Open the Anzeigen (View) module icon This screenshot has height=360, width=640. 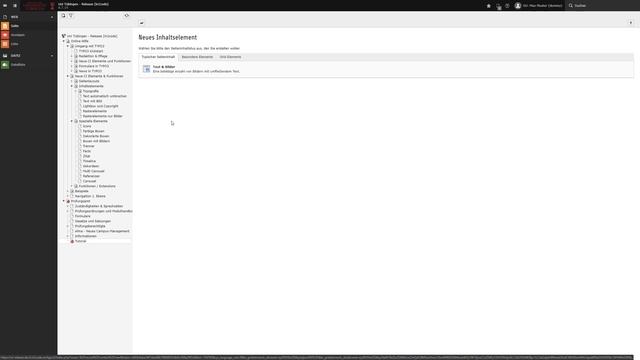5,35
